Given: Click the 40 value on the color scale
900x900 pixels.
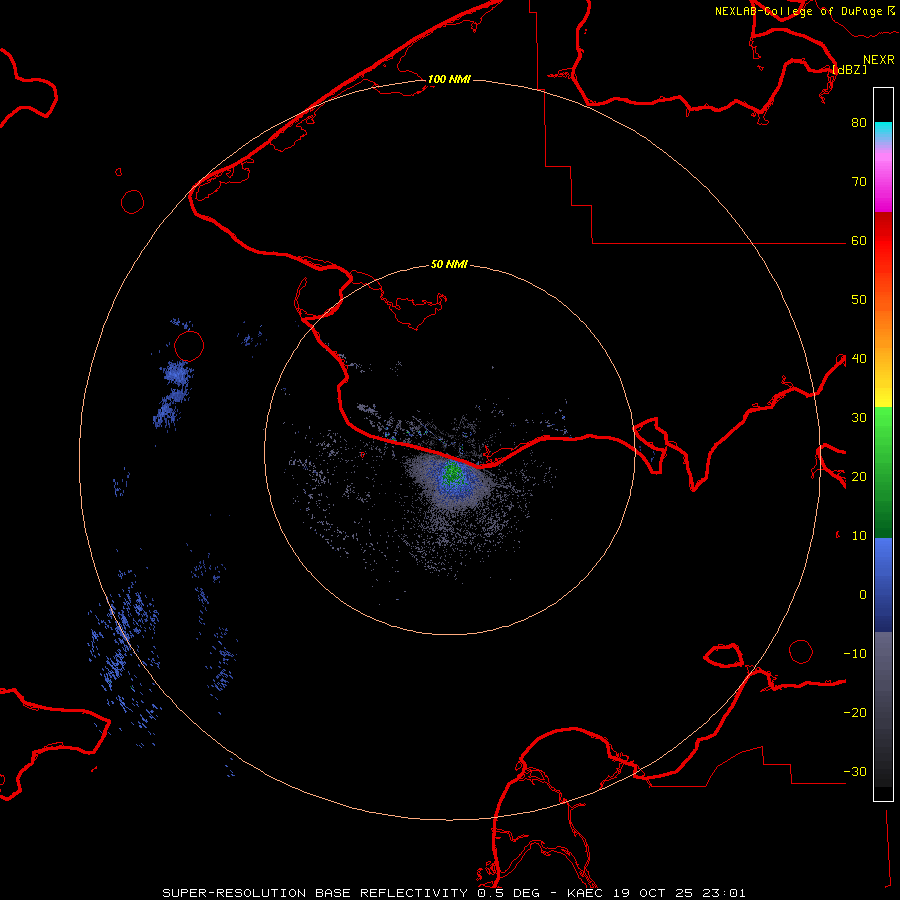Looking at the screenshot, I should [x=859, y=359].
